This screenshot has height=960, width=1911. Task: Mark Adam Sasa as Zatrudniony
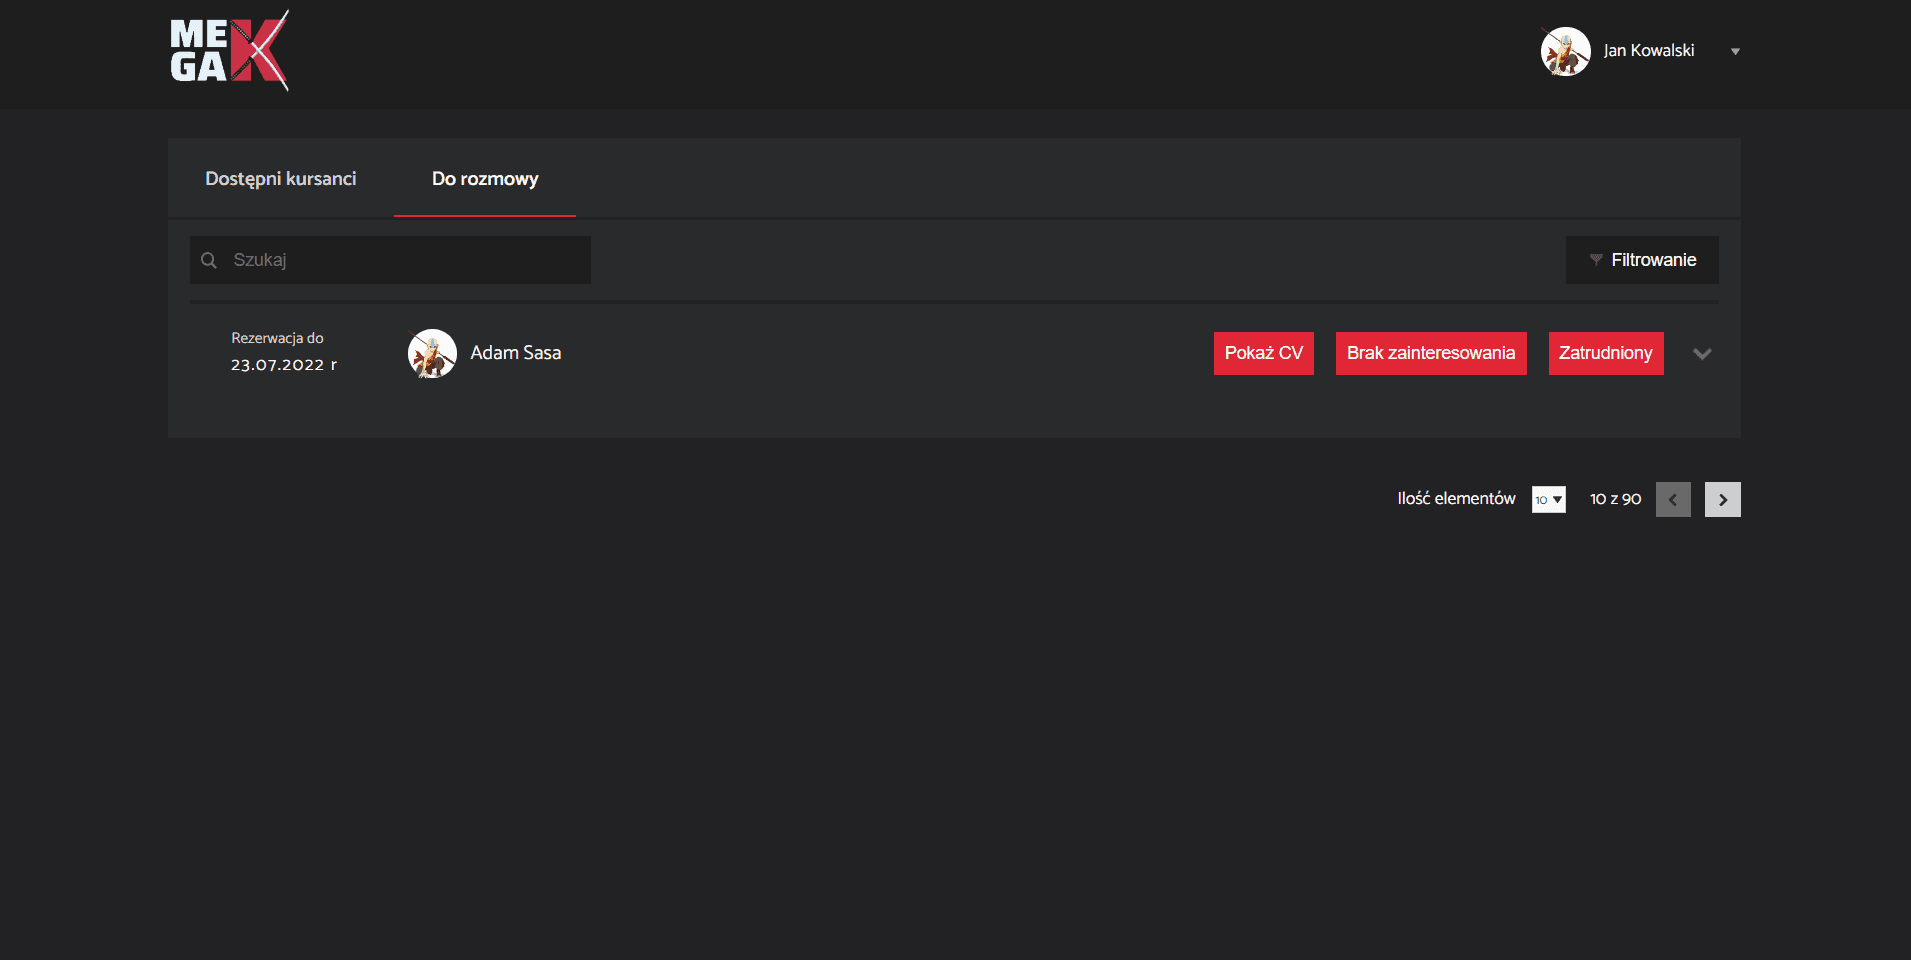1605,353
